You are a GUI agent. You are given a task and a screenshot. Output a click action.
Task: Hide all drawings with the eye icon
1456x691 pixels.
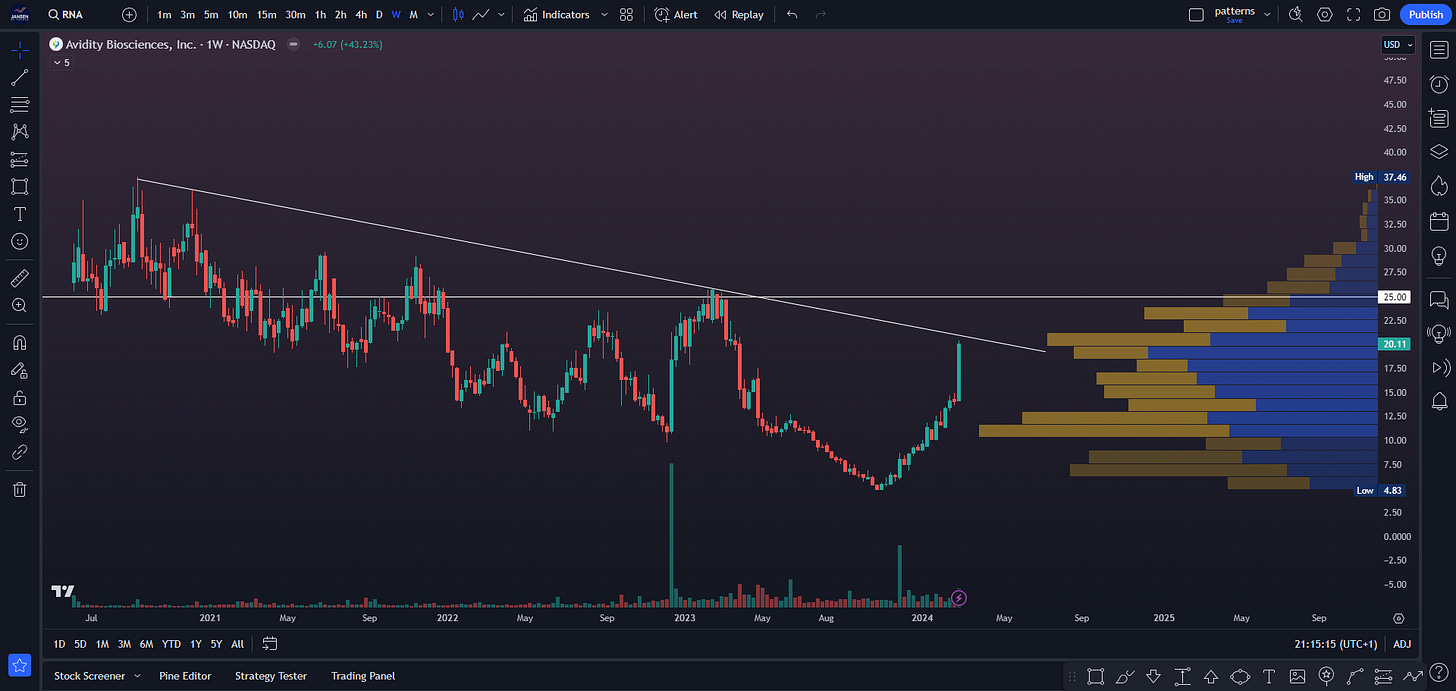20,424
